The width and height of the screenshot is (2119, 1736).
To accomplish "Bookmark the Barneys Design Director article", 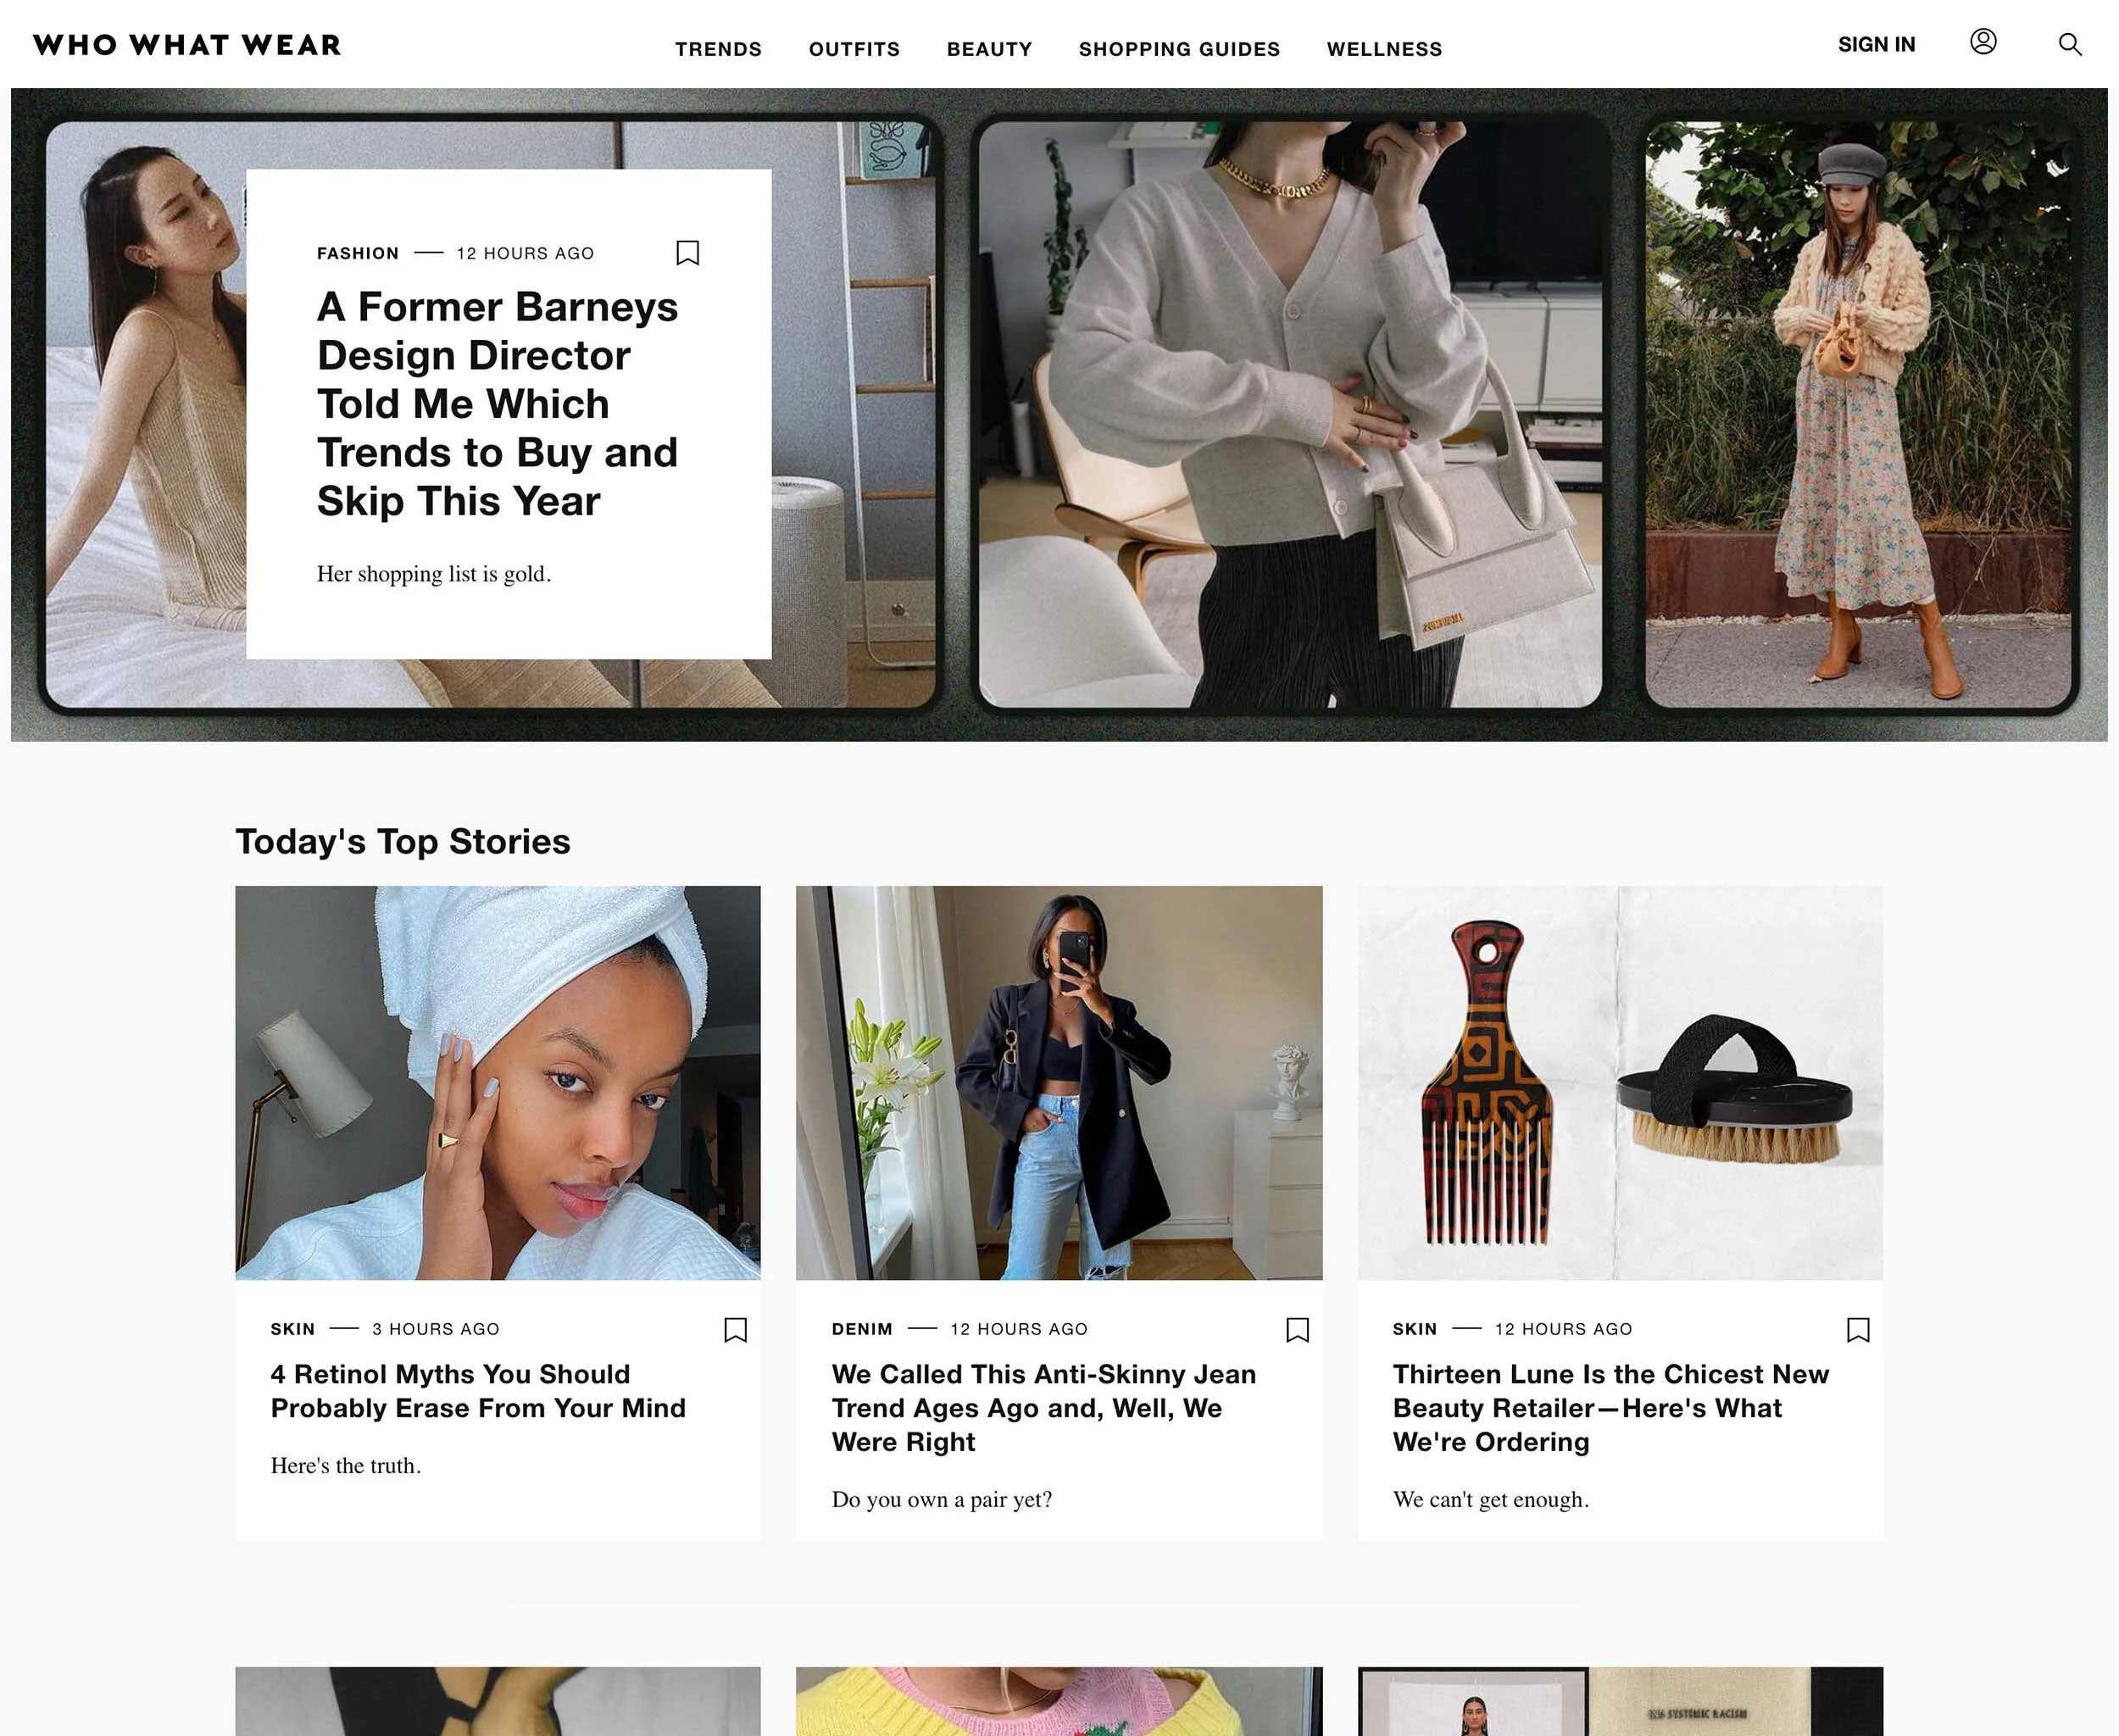I will tap(687, 253).
